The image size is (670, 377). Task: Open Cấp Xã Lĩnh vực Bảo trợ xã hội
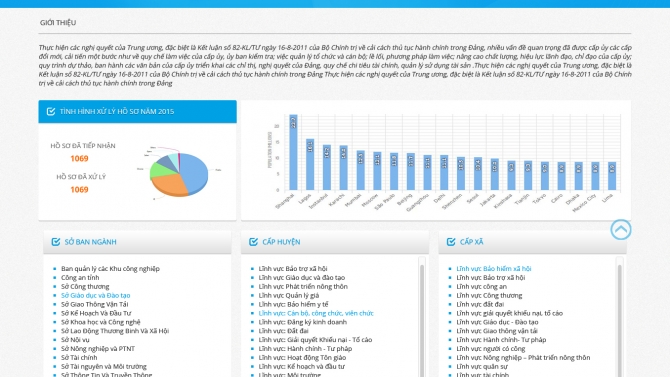pyautogui.click(x=491, y=278)
